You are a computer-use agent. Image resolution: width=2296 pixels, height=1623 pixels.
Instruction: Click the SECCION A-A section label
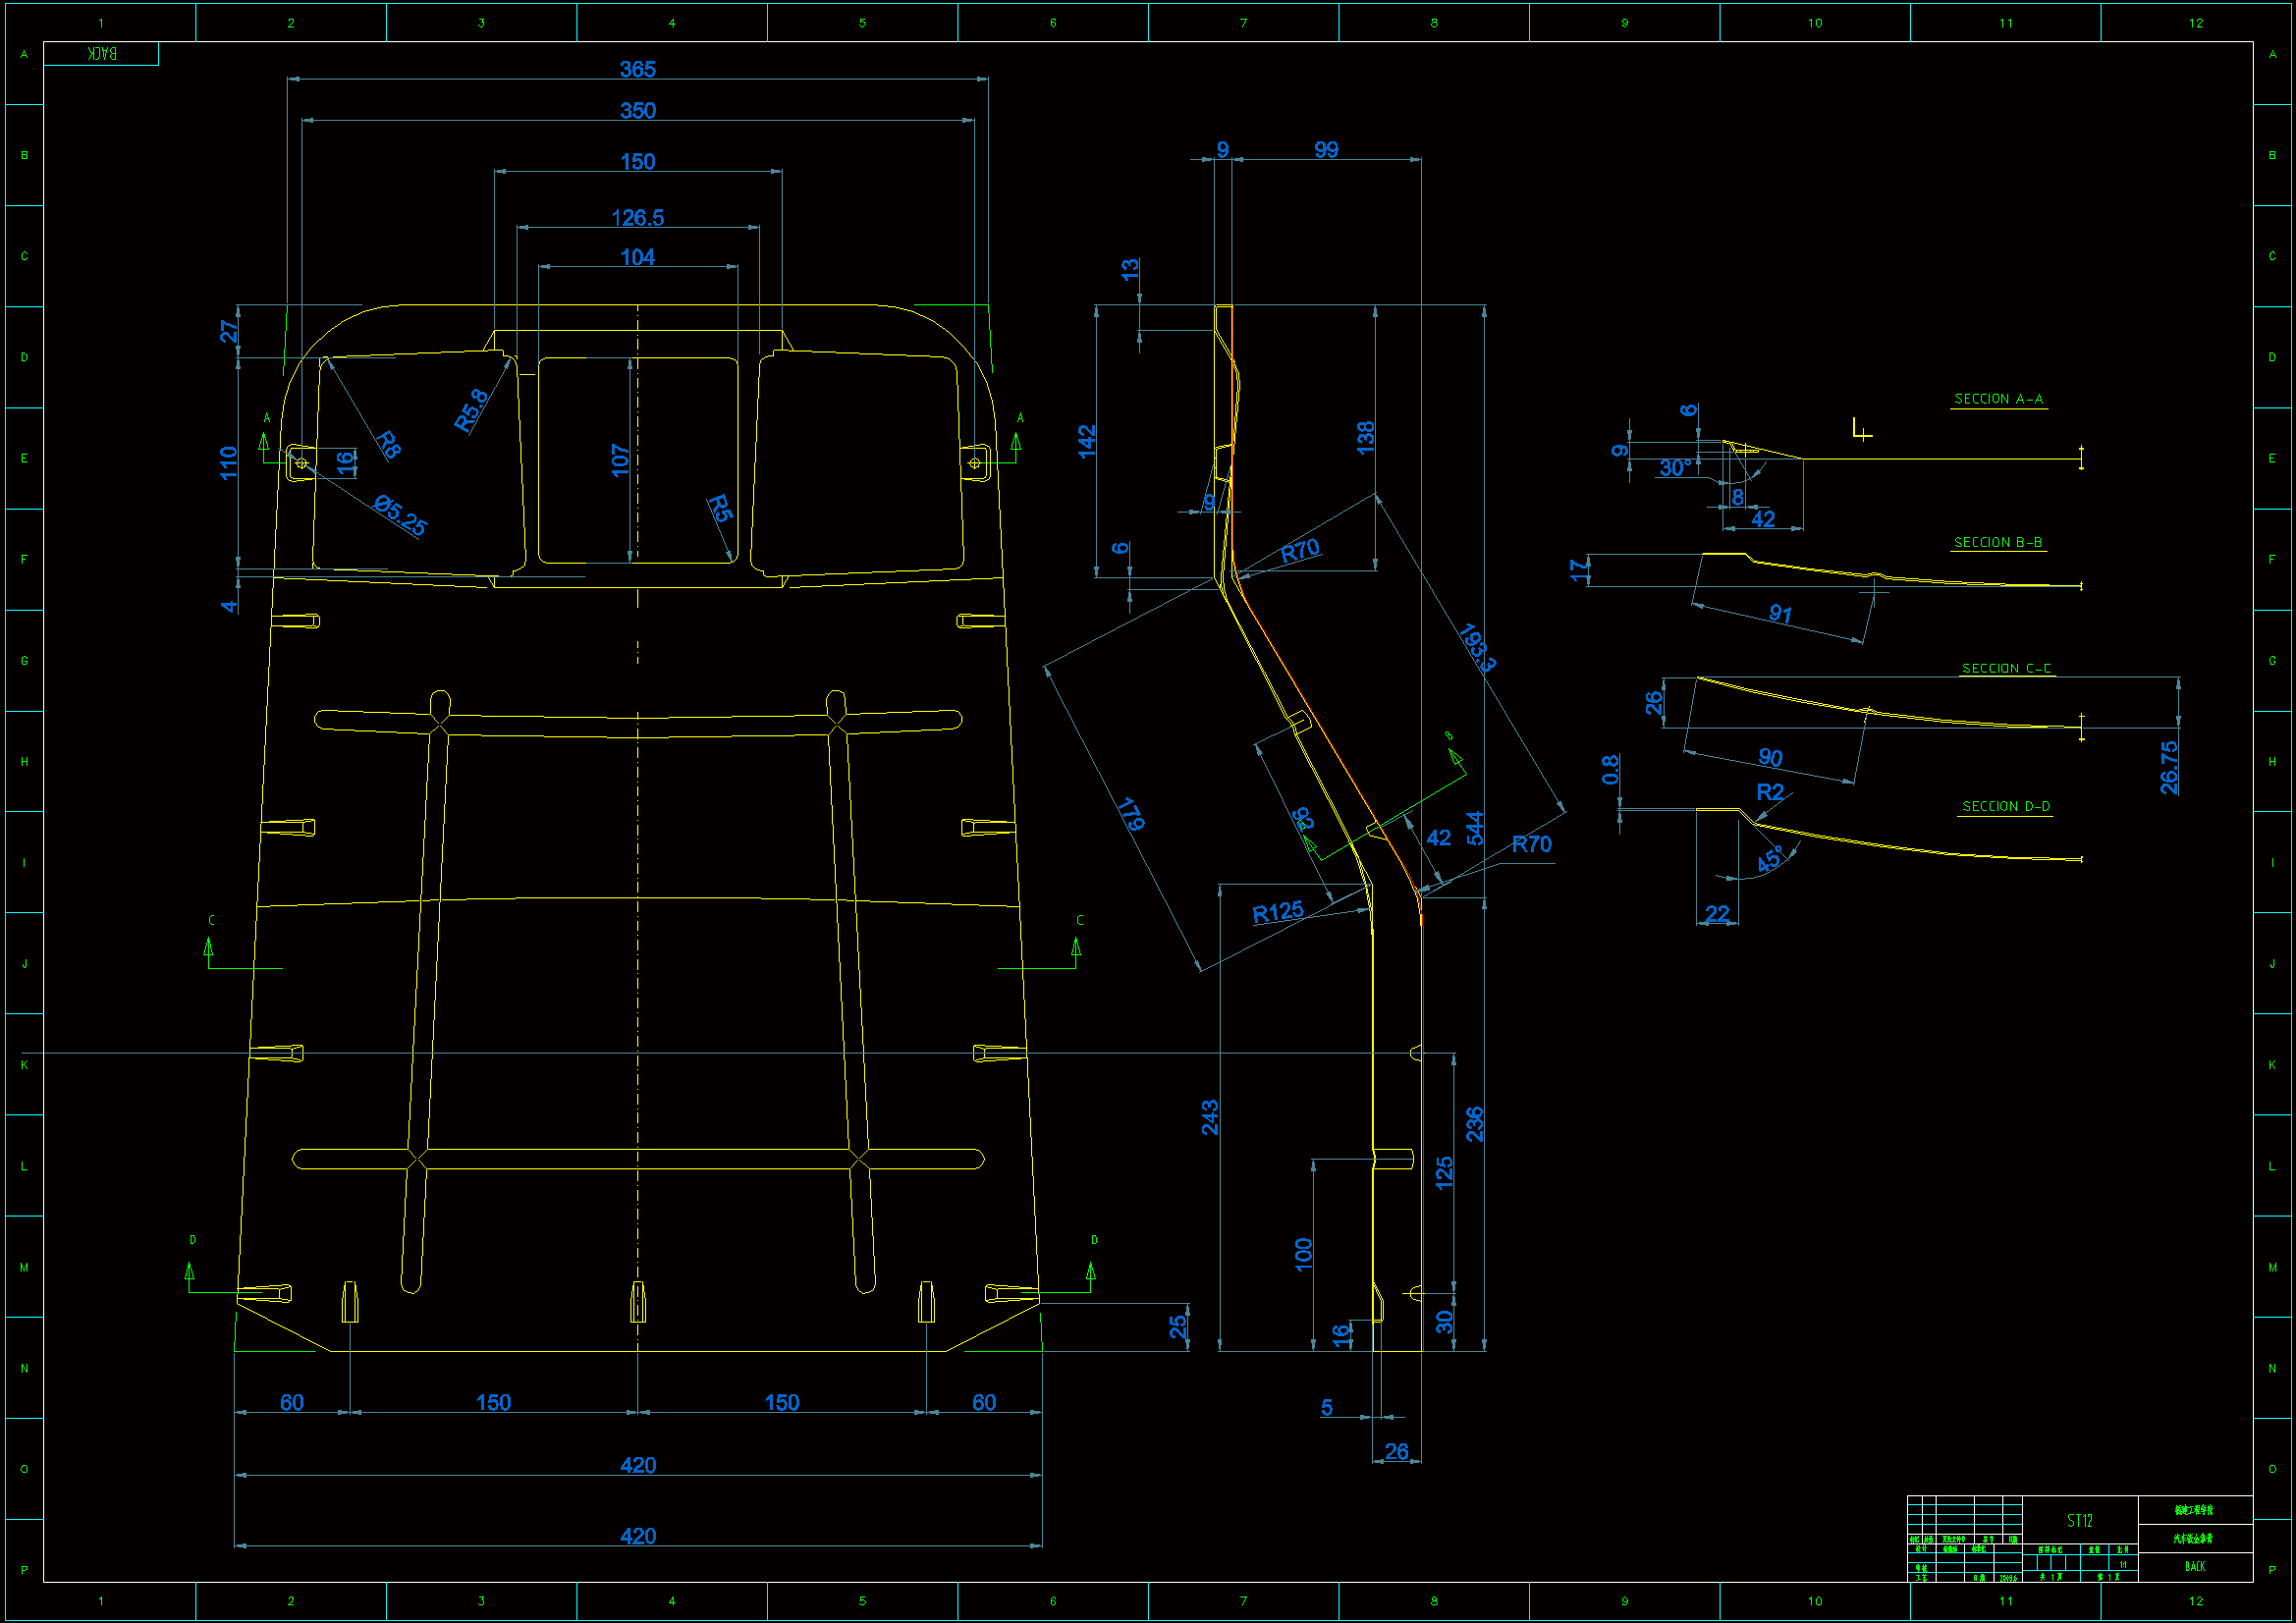pyautogui.click(x=1997, y=399)
